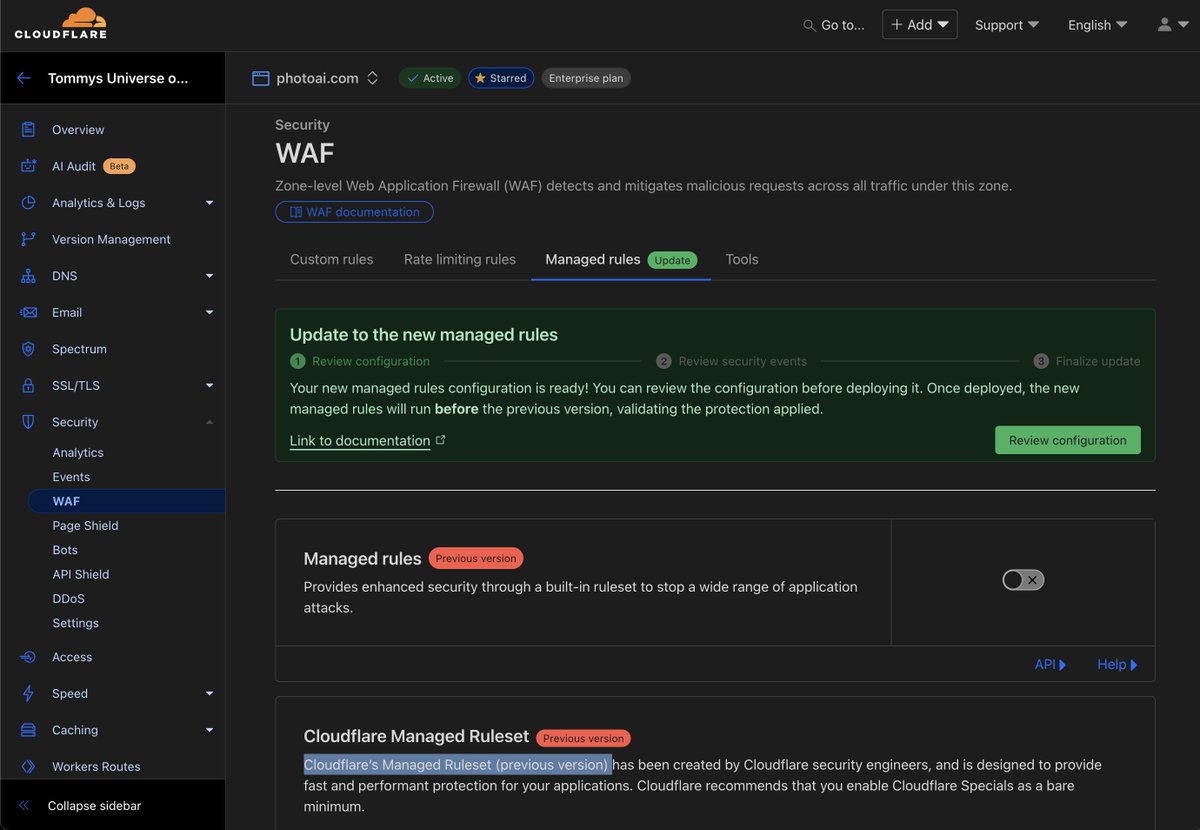
Task: Expand the DNS sidebar section
Action: 209,276
